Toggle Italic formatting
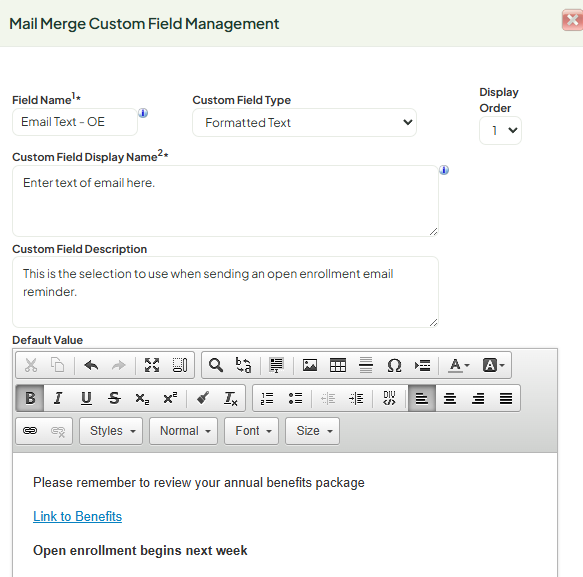Screen dimensions: 583x577 coord(58,398)
